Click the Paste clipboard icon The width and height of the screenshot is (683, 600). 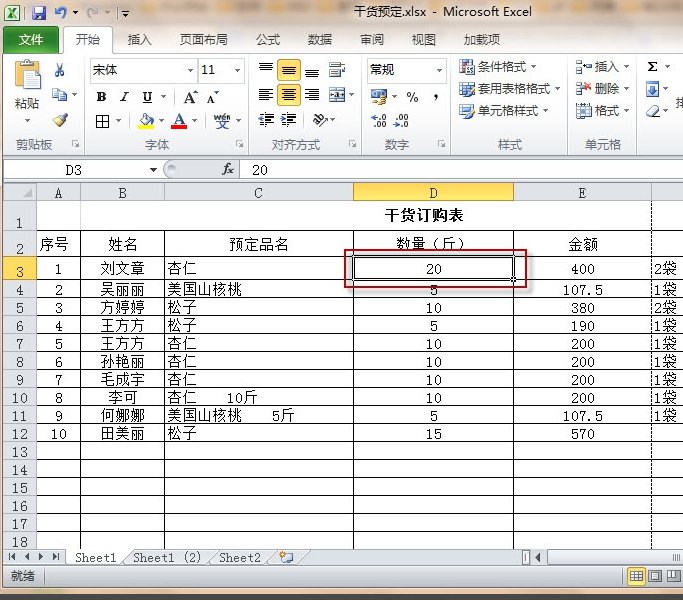pyautogui.click(x=27, y=75)
